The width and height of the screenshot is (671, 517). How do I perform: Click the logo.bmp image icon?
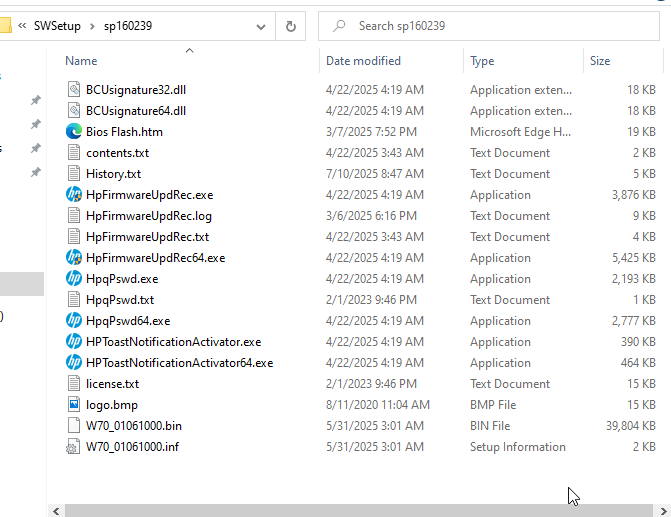pos(74,404)
